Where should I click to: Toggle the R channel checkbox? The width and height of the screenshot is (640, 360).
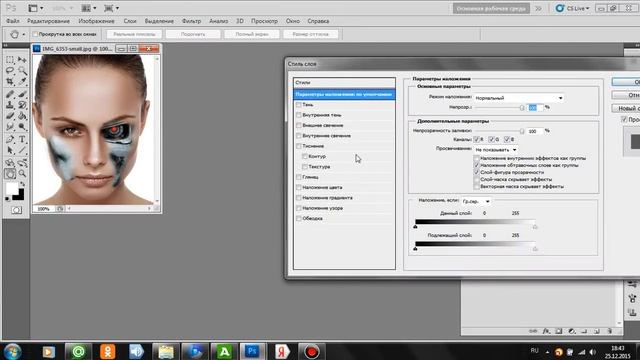point(476,139)
